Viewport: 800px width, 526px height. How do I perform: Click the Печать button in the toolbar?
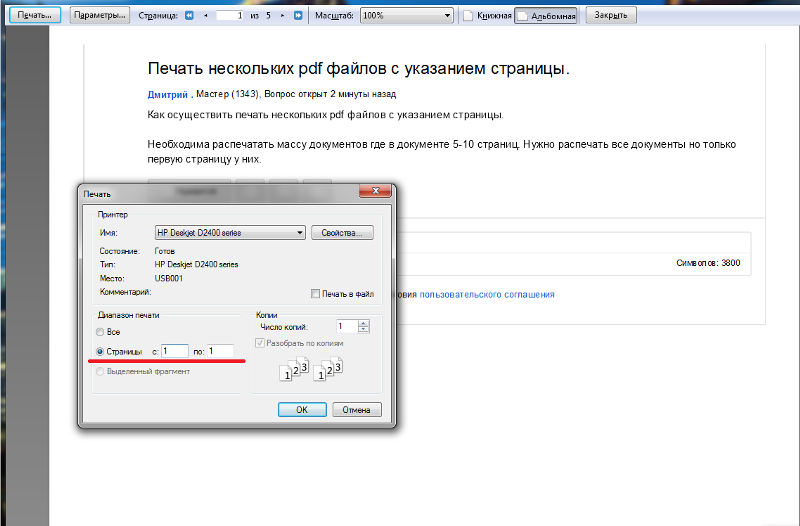pos(33,16)
